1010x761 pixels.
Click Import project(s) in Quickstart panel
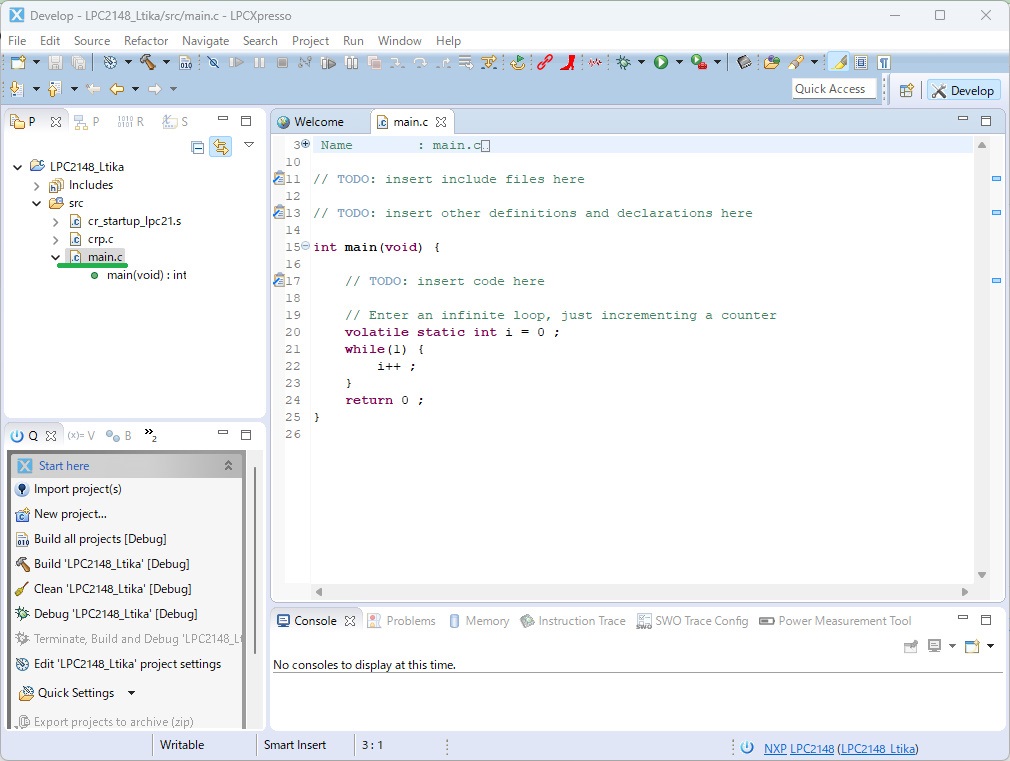pos(77,489)
